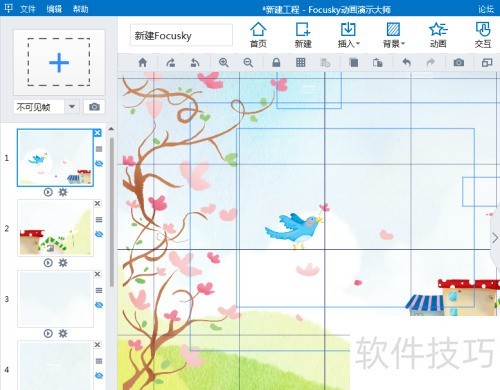Toggle visibility eye of frame 1
Screen dimensions: 500x390
click(99, 164)
